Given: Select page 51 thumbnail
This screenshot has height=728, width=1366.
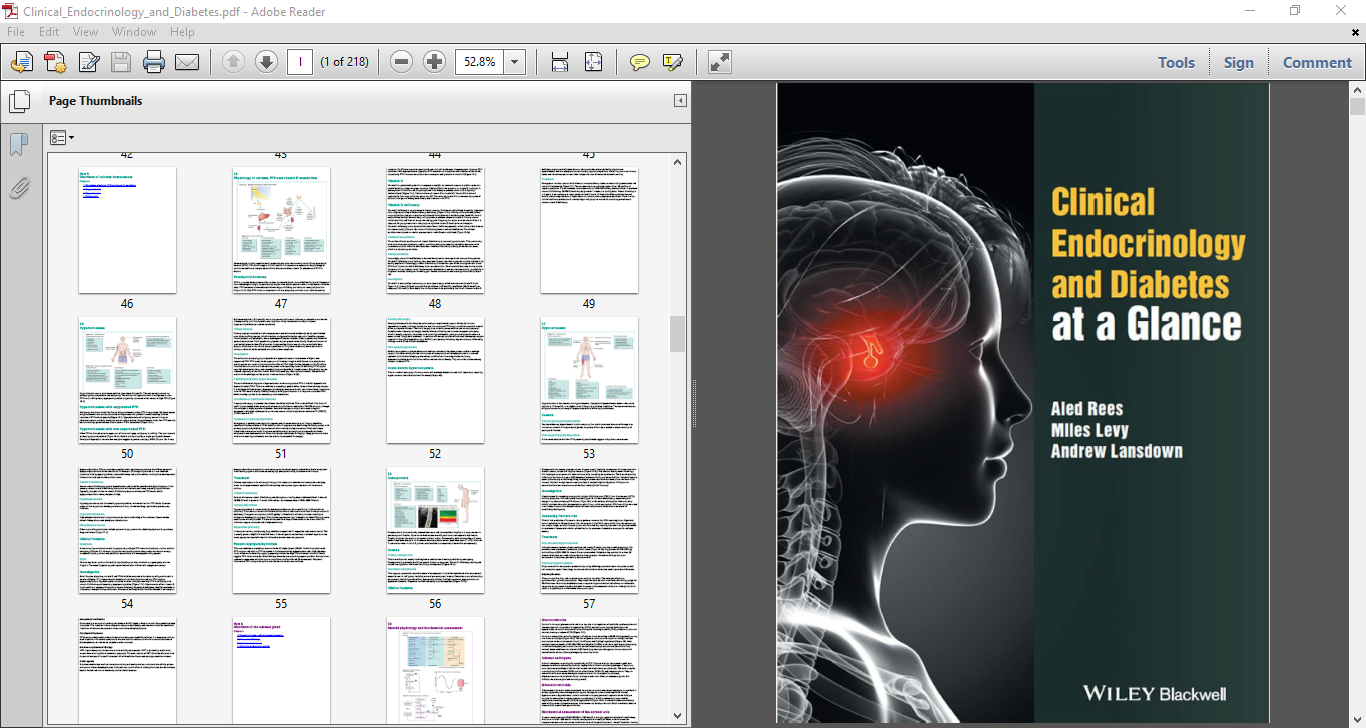Looking at the screenshot, I should (281, 380).
